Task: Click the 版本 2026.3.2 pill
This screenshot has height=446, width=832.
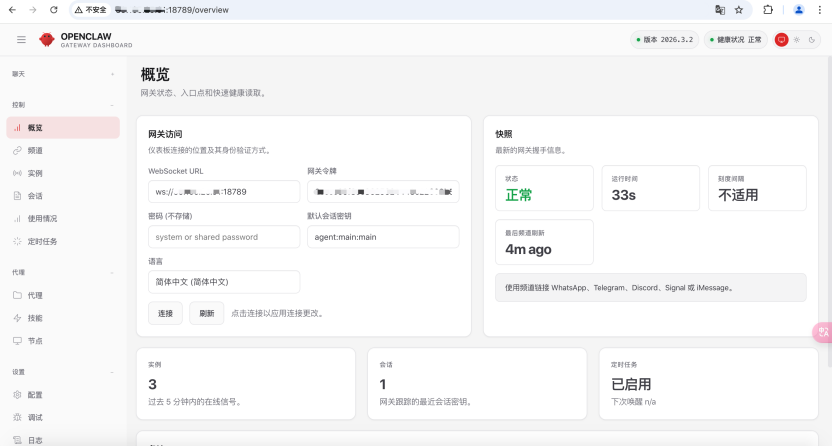Action: (664, 40)
